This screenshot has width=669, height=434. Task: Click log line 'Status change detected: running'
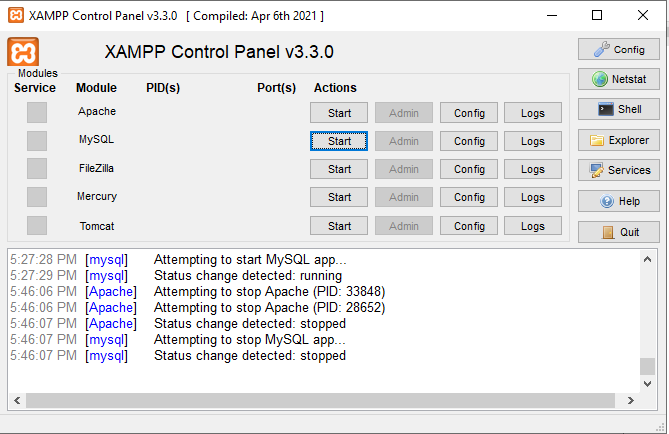(248, 276)
